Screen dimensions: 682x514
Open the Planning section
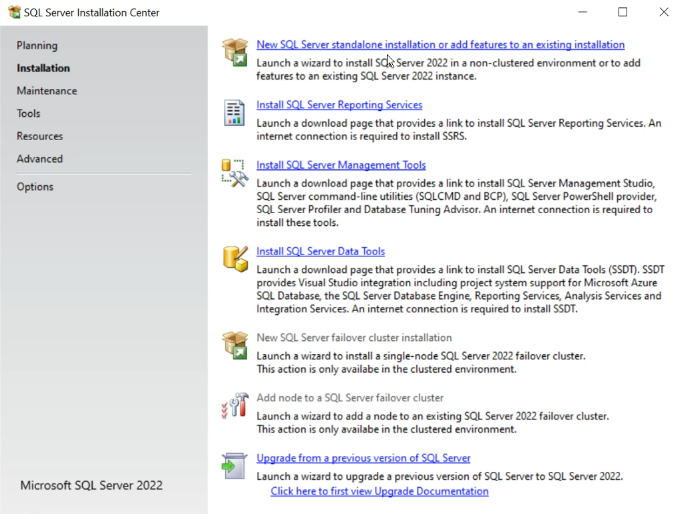pyautogui.click(x=37, y=46)
